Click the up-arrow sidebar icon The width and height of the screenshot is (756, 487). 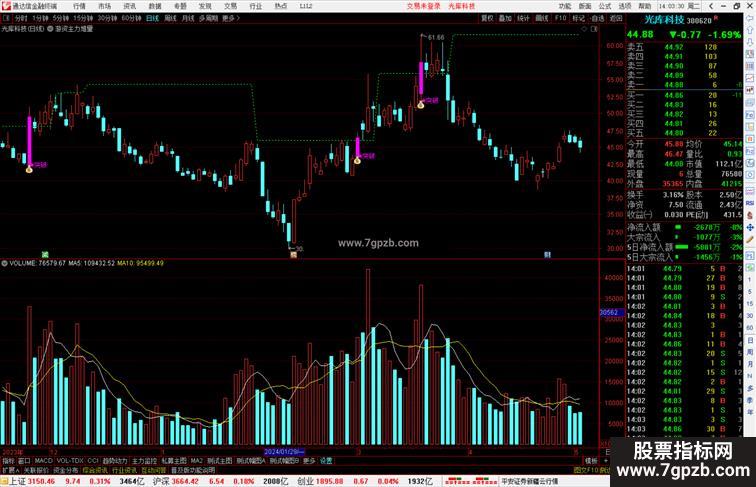[750, 30]
